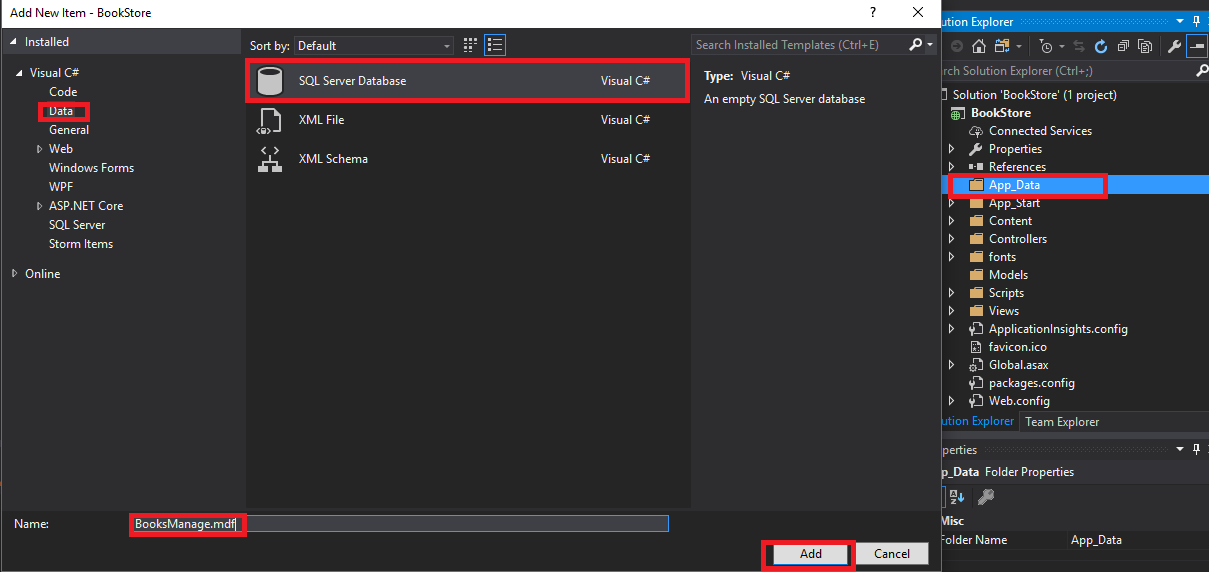Select the Storm Items category

coord(81,244)
